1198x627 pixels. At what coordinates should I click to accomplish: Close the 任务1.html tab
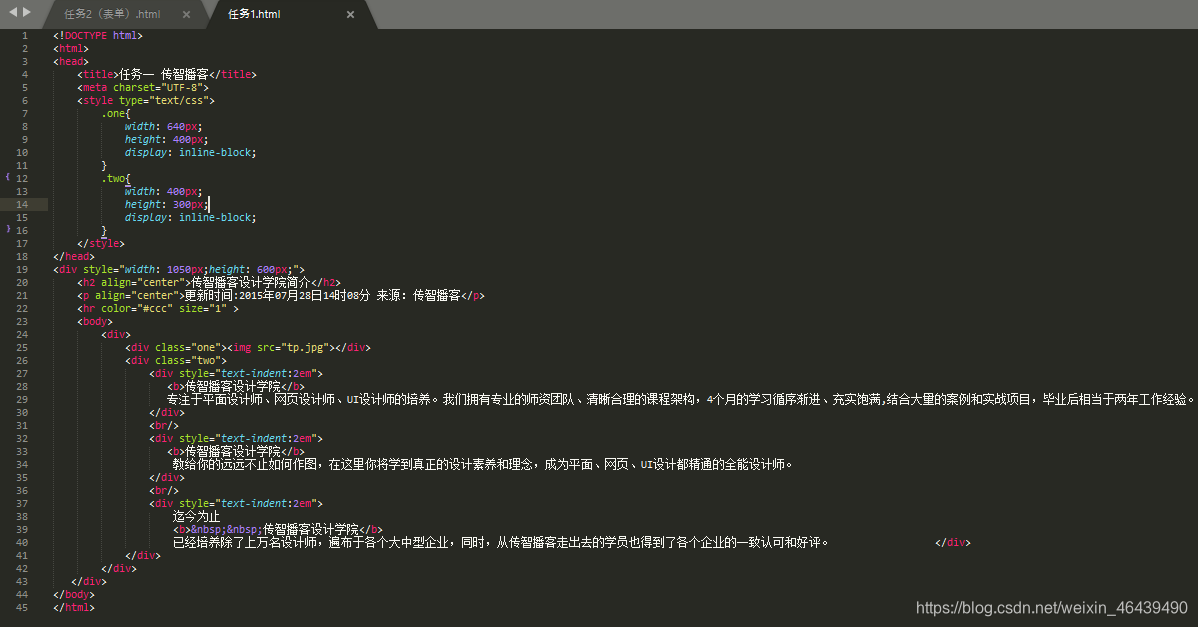tap(350, 15)
